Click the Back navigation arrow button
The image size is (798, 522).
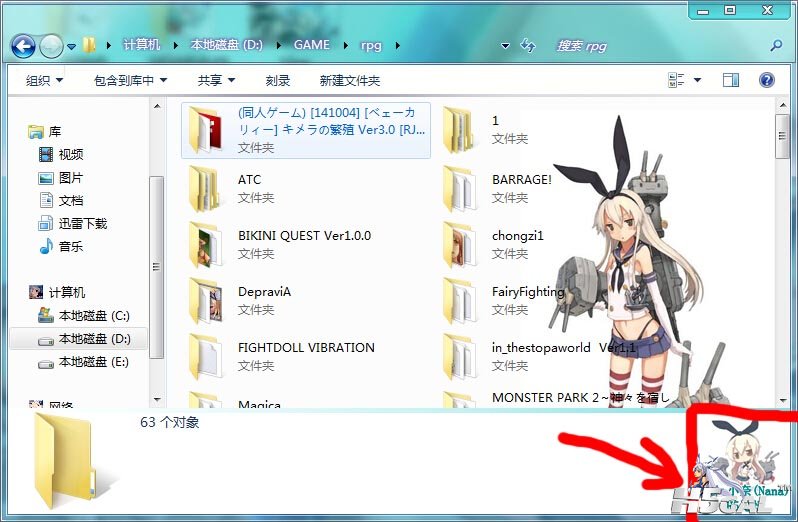coord(23,46)
